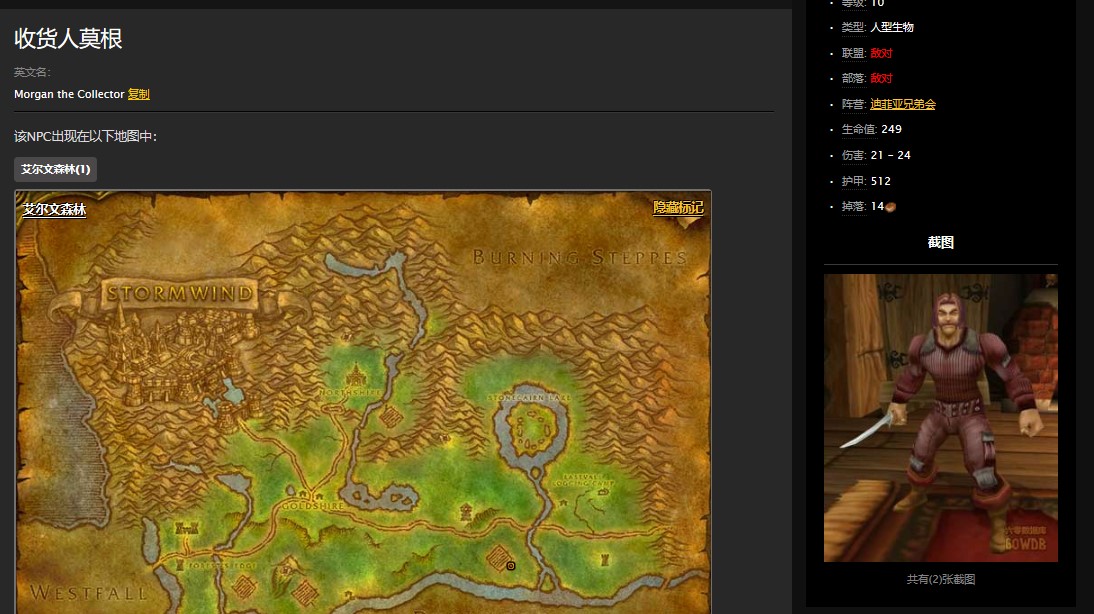Viewport: 1094px width, 614px height.
Task: Open the Morgan NPC screenshot thumbnail
Action: coord(940,418)
